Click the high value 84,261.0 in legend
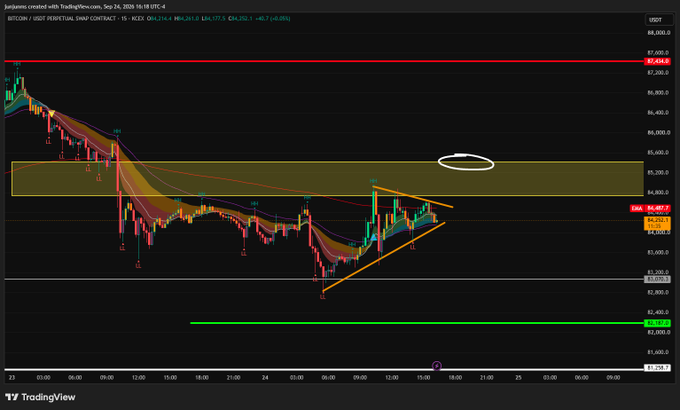This screenshot has height=410, width=680. tap(187, 19)
